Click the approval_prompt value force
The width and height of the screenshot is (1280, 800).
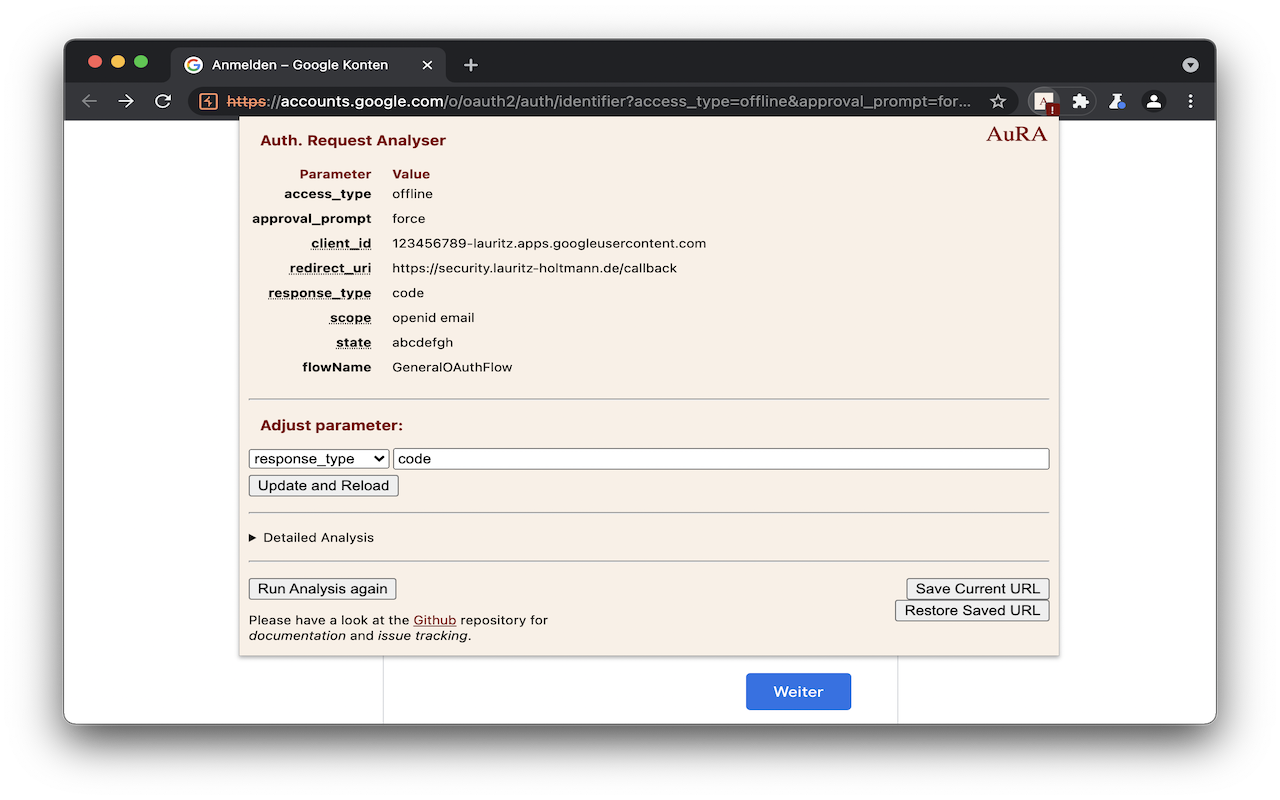click(x=409, y=219)
